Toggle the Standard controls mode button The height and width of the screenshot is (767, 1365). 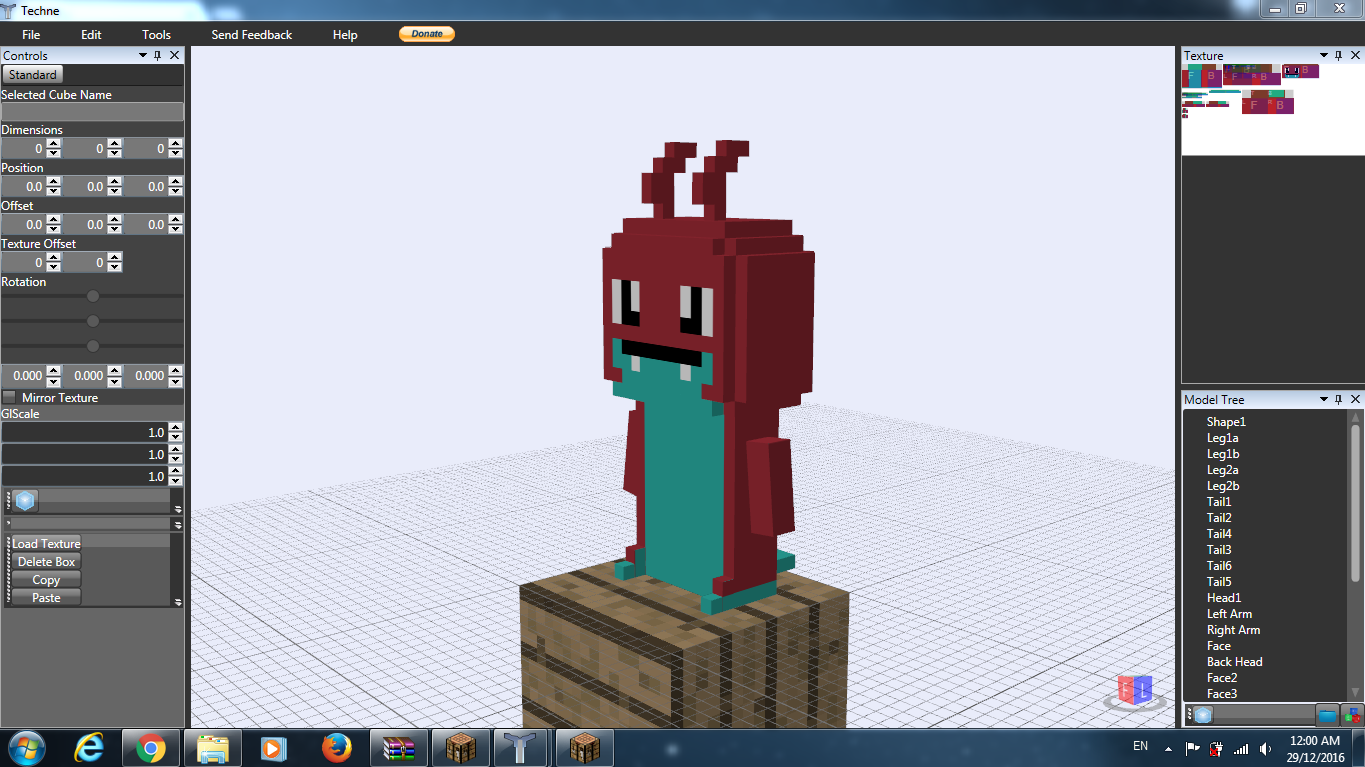32,74
